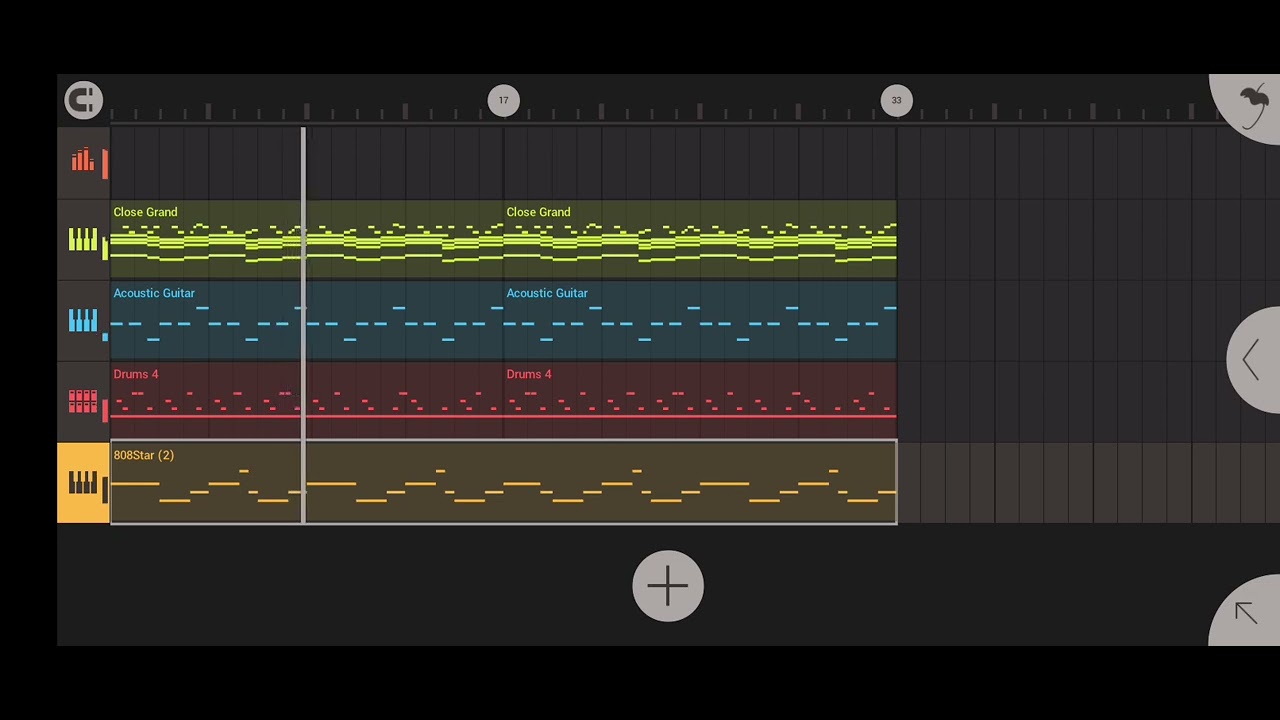Add a new track with plus button
The image size is (1280, 720).
pos(668,586)
